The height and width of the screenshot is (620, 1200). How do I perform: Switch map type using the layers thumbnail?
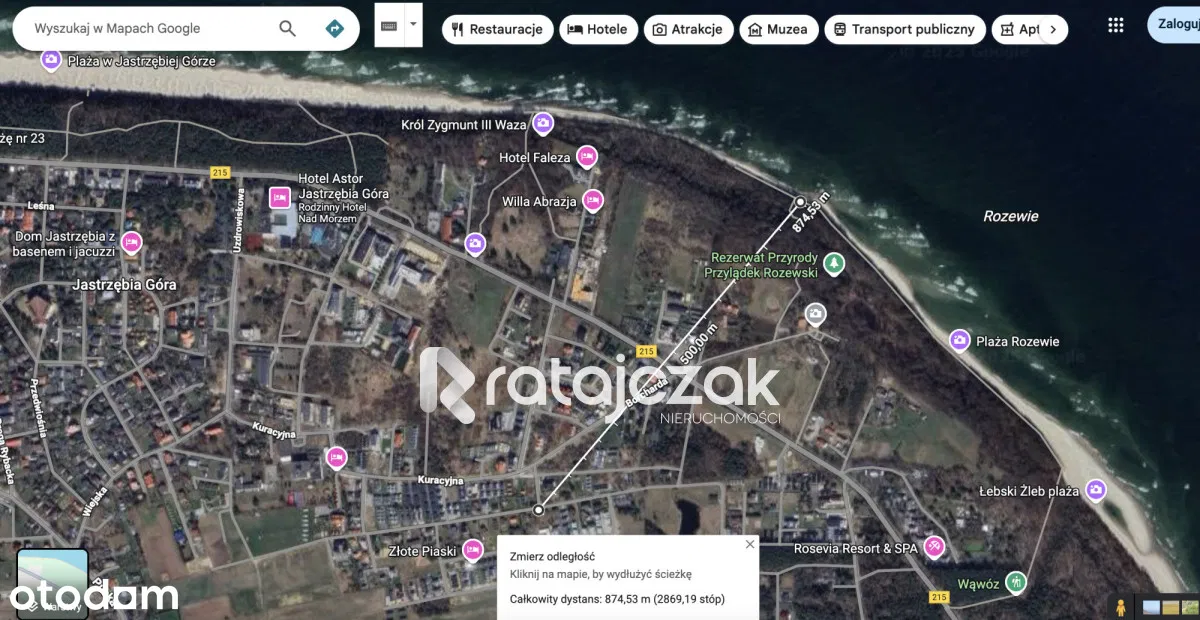click(52, 582)
